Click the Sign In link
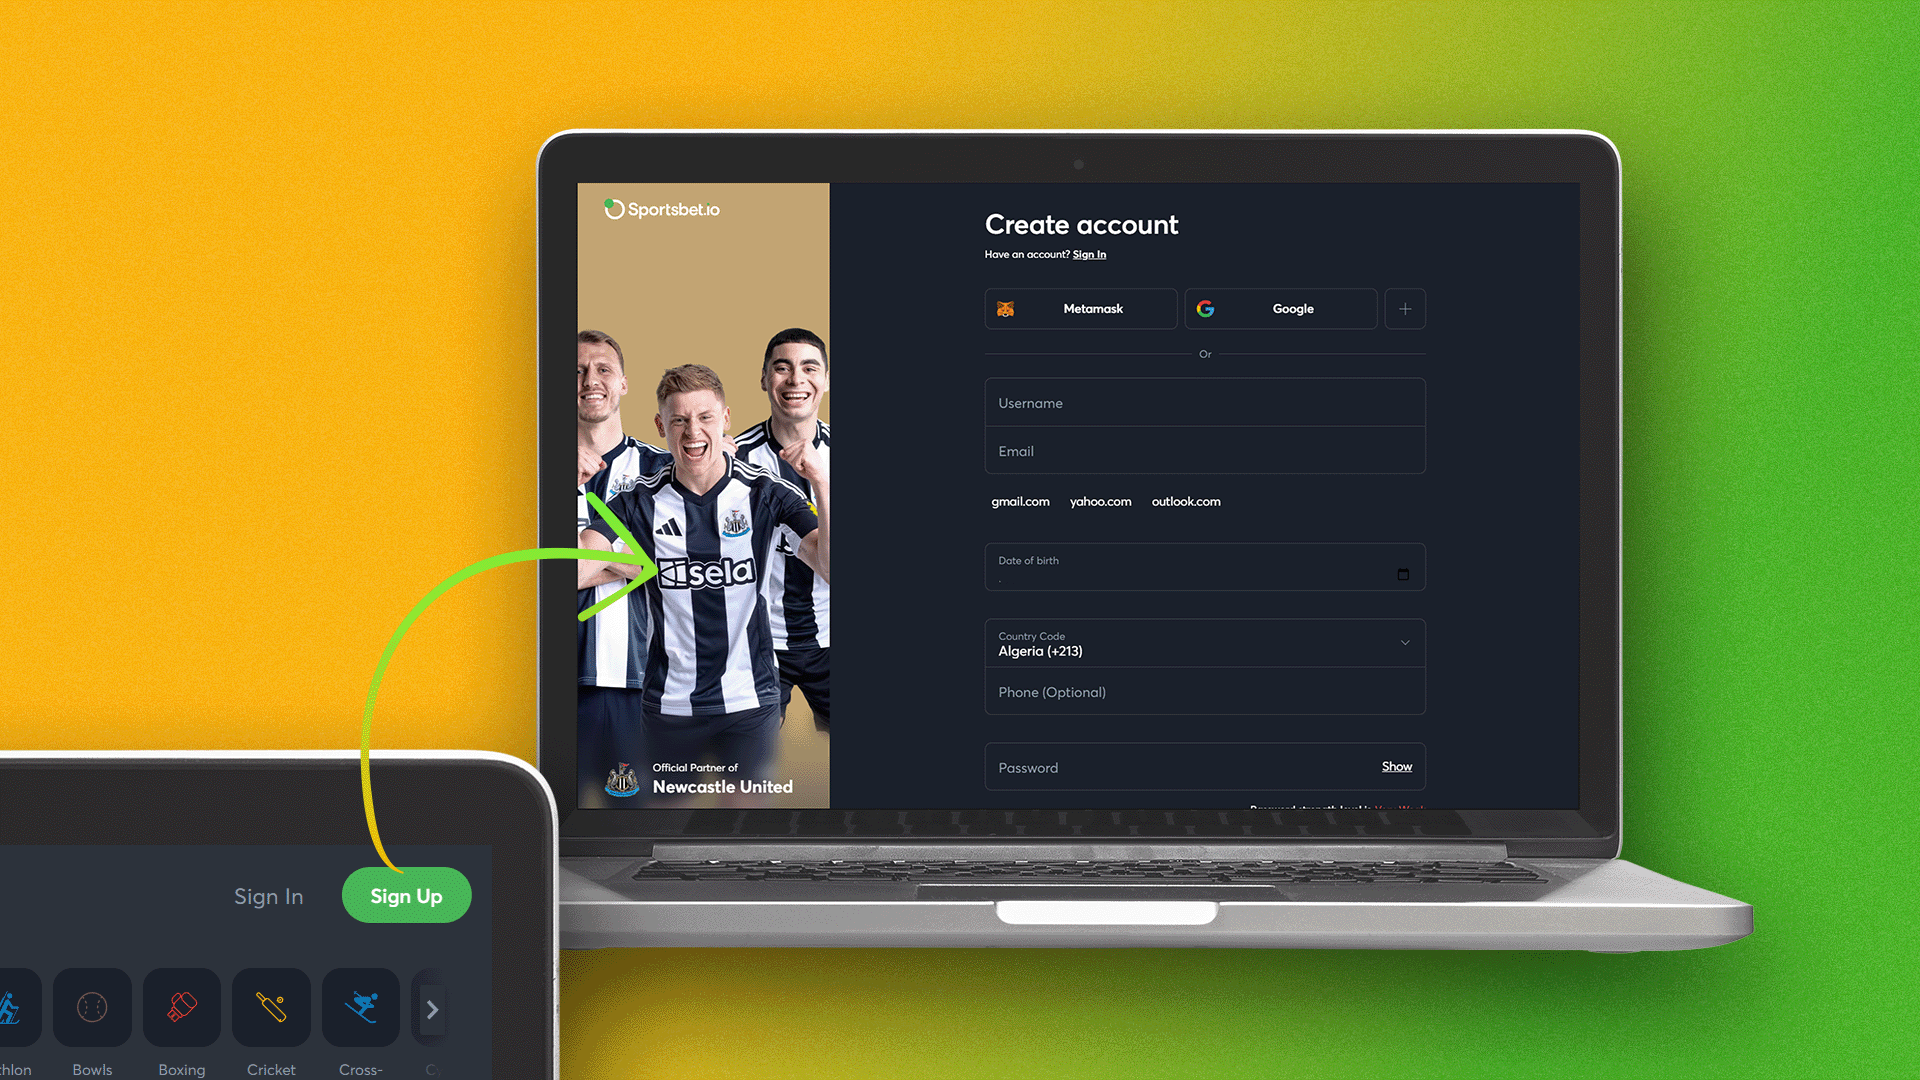The image size is (1920, 1080). [1089, 253]
